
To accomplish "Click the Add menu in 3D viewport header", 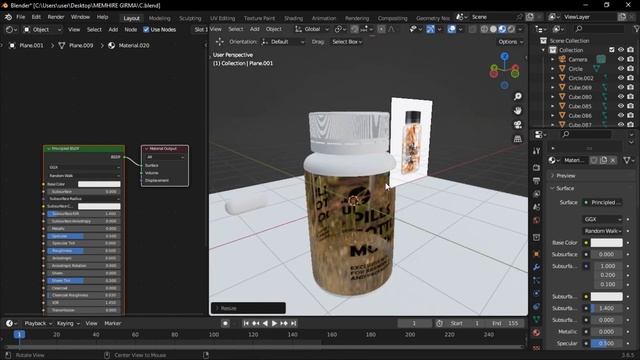I will pos(254,29).
